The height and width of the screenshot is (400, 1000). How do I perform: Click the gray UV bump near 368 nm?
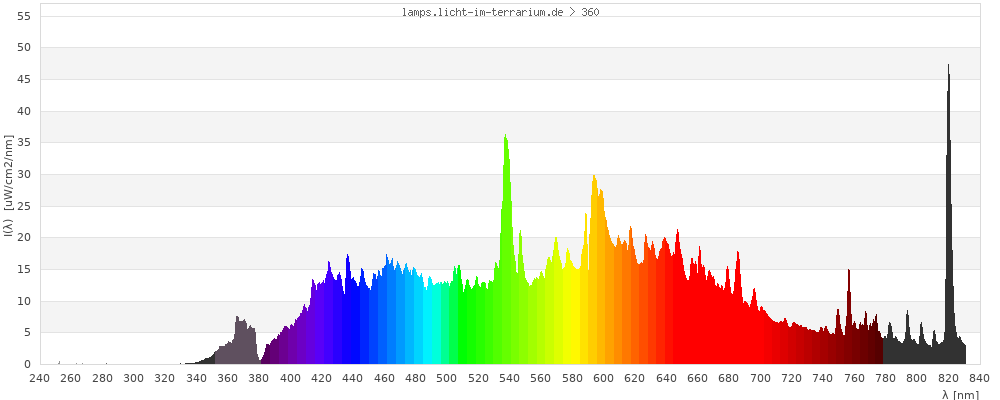[x=240, y=342]
